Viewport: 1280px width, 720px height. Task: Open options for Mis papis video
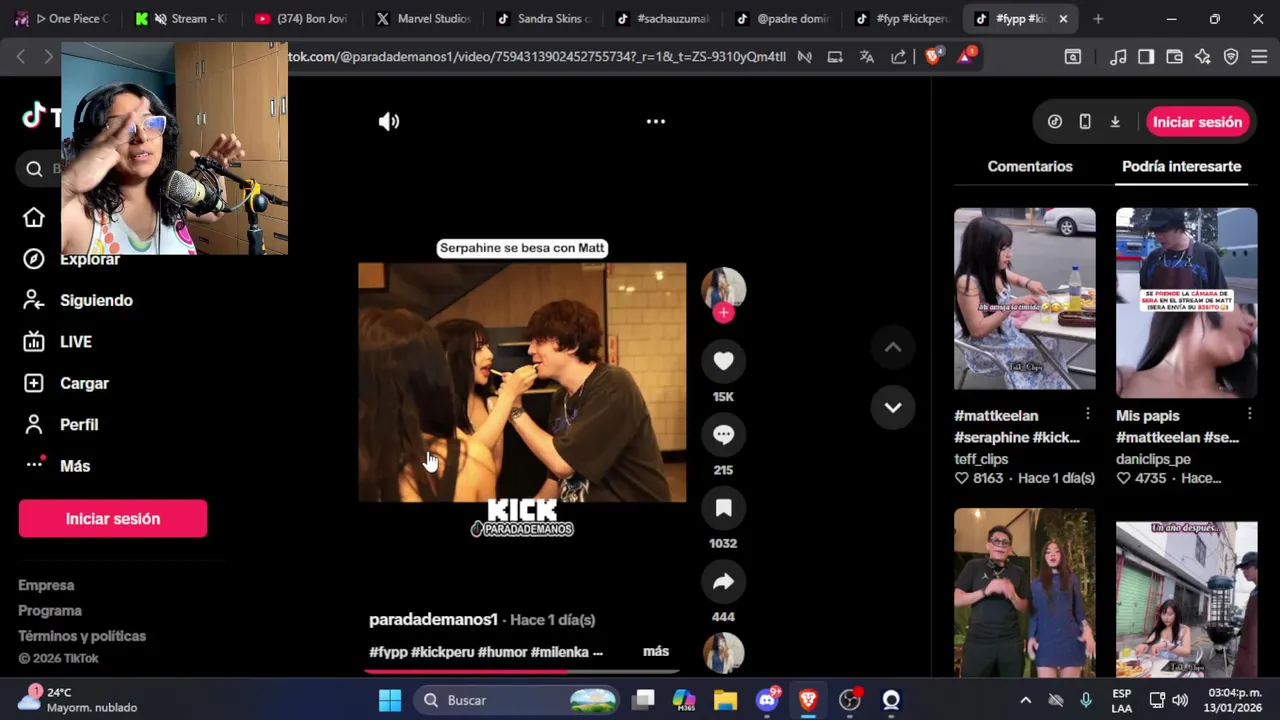point(1249,414)
